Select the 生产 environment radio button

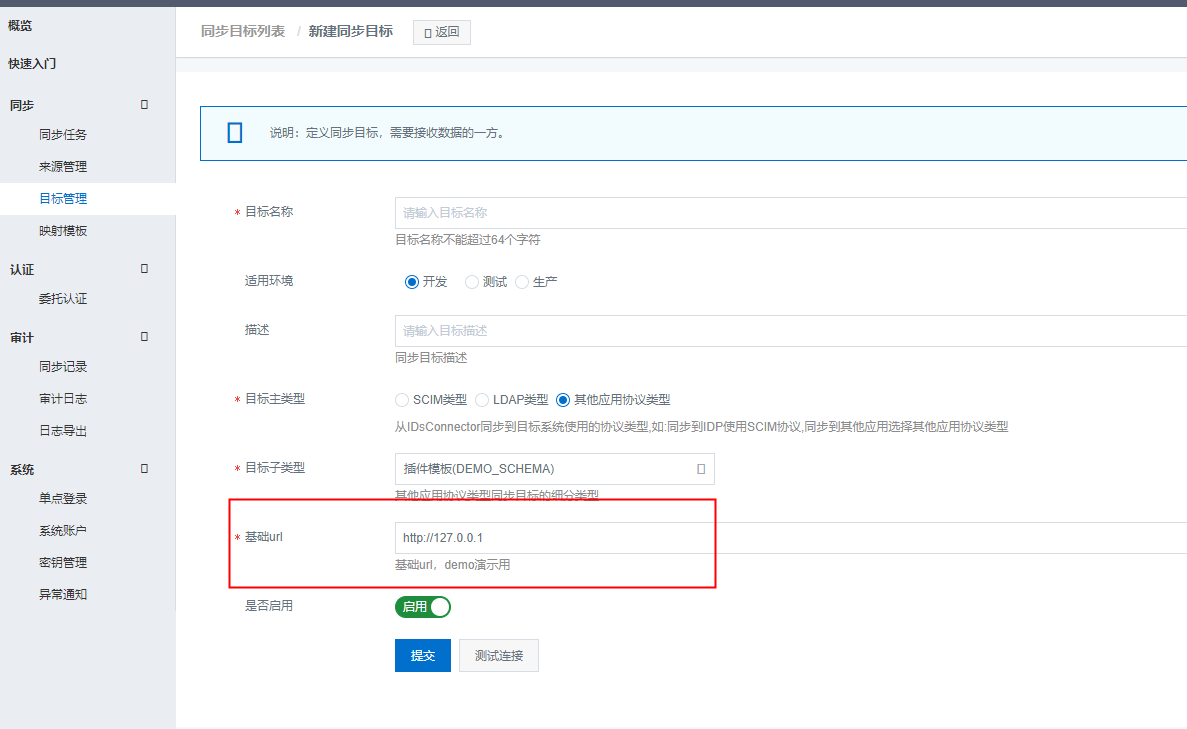pos(523,282)
